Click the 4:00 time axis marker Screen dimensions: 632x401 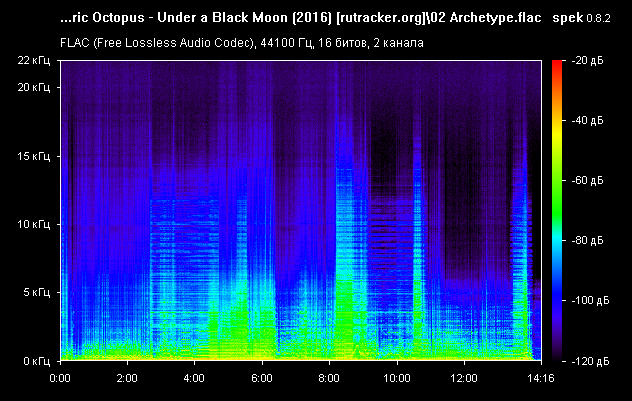point(195,379)
